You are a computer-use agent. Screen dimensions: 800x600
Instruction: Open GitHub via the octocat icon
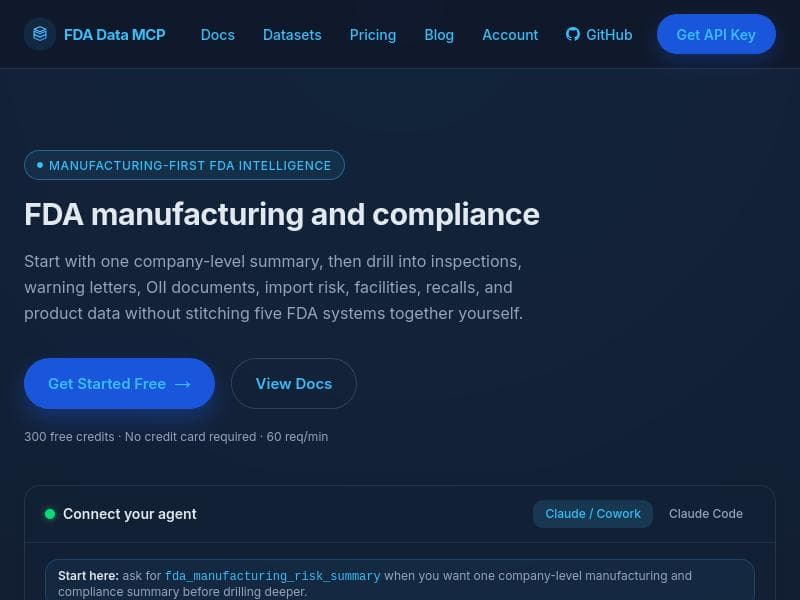click(572, 34)
